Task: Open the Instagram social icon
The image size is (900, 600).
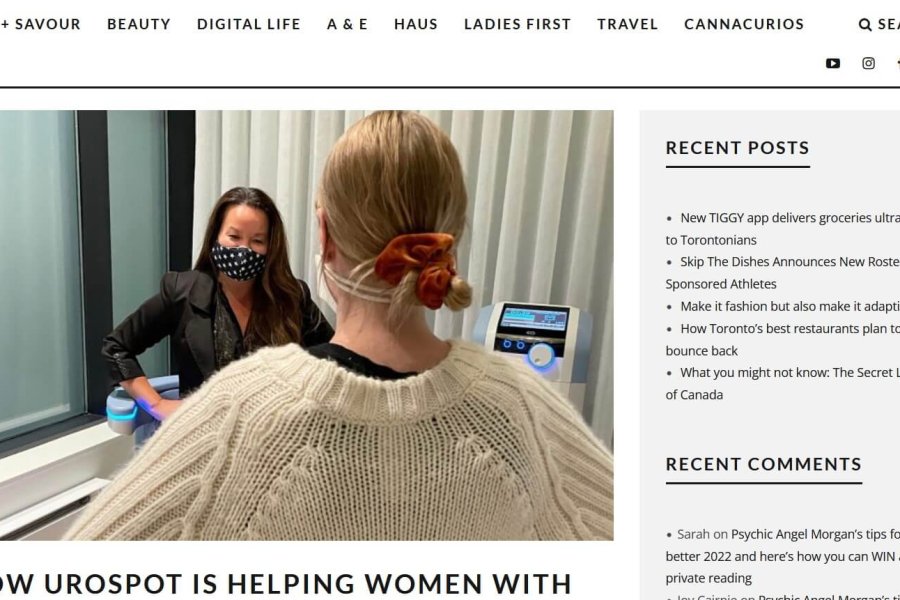Action: [x=868, y=63]
